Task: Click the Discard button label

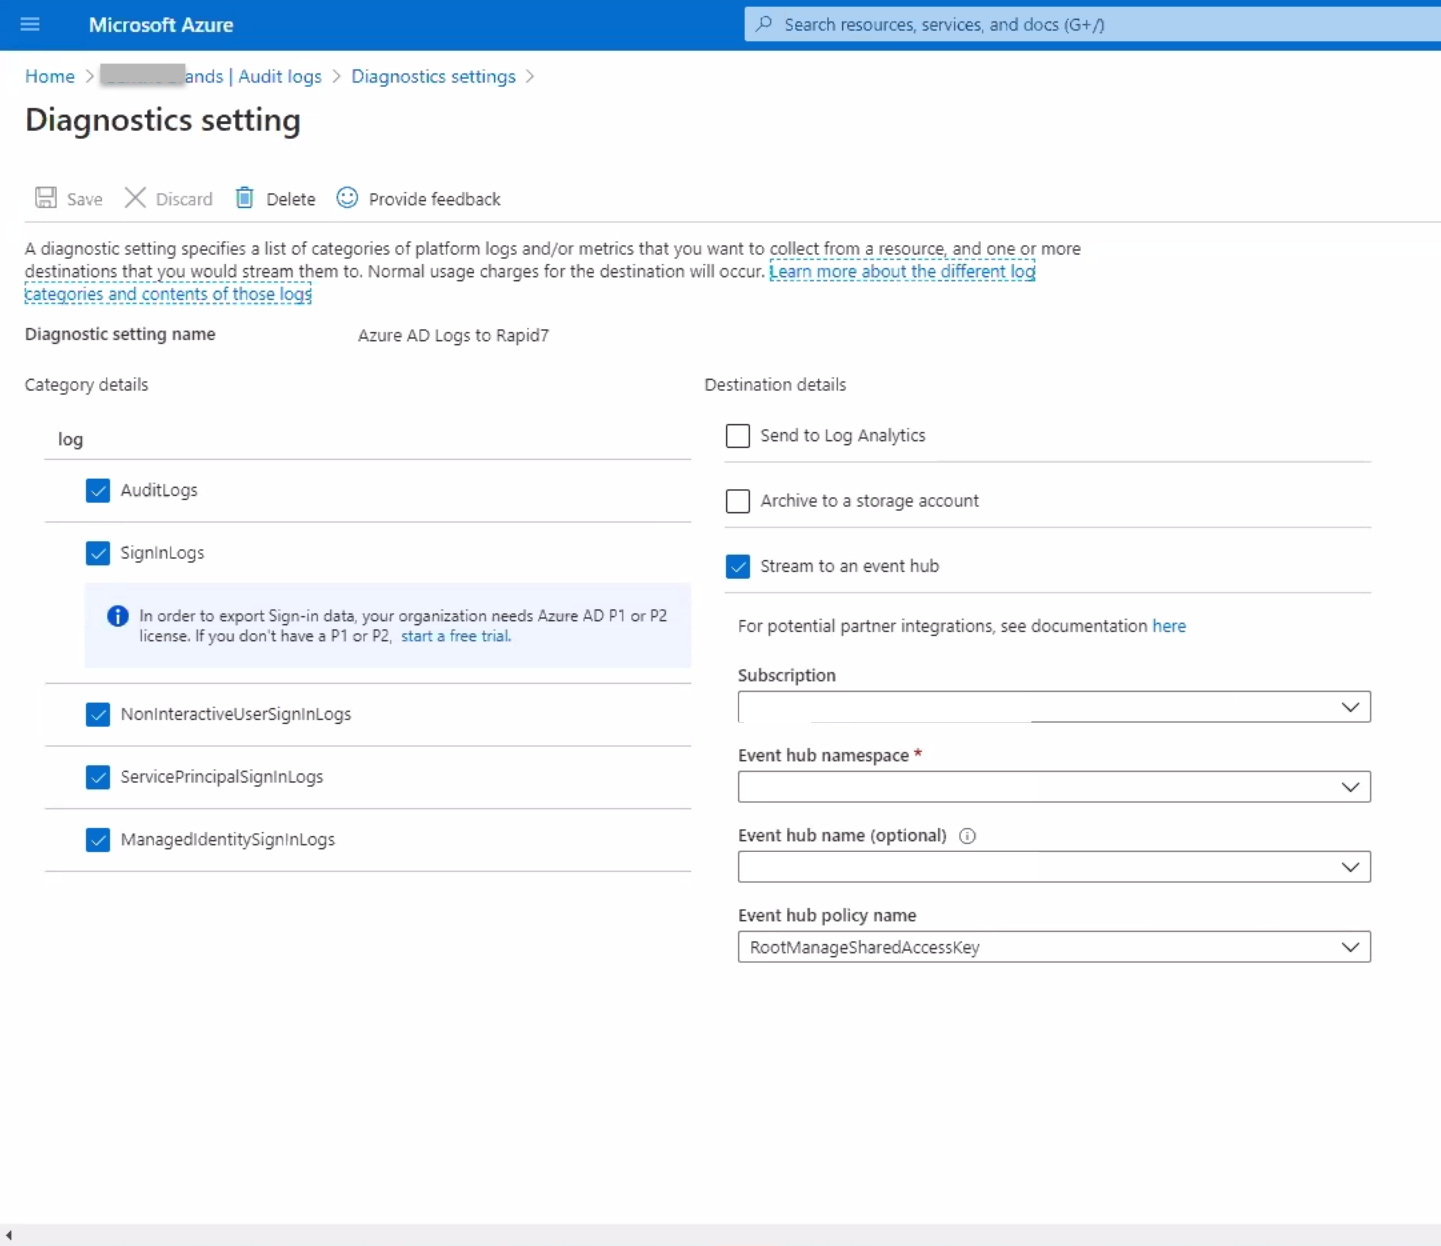Action: [x=184, y=199]
